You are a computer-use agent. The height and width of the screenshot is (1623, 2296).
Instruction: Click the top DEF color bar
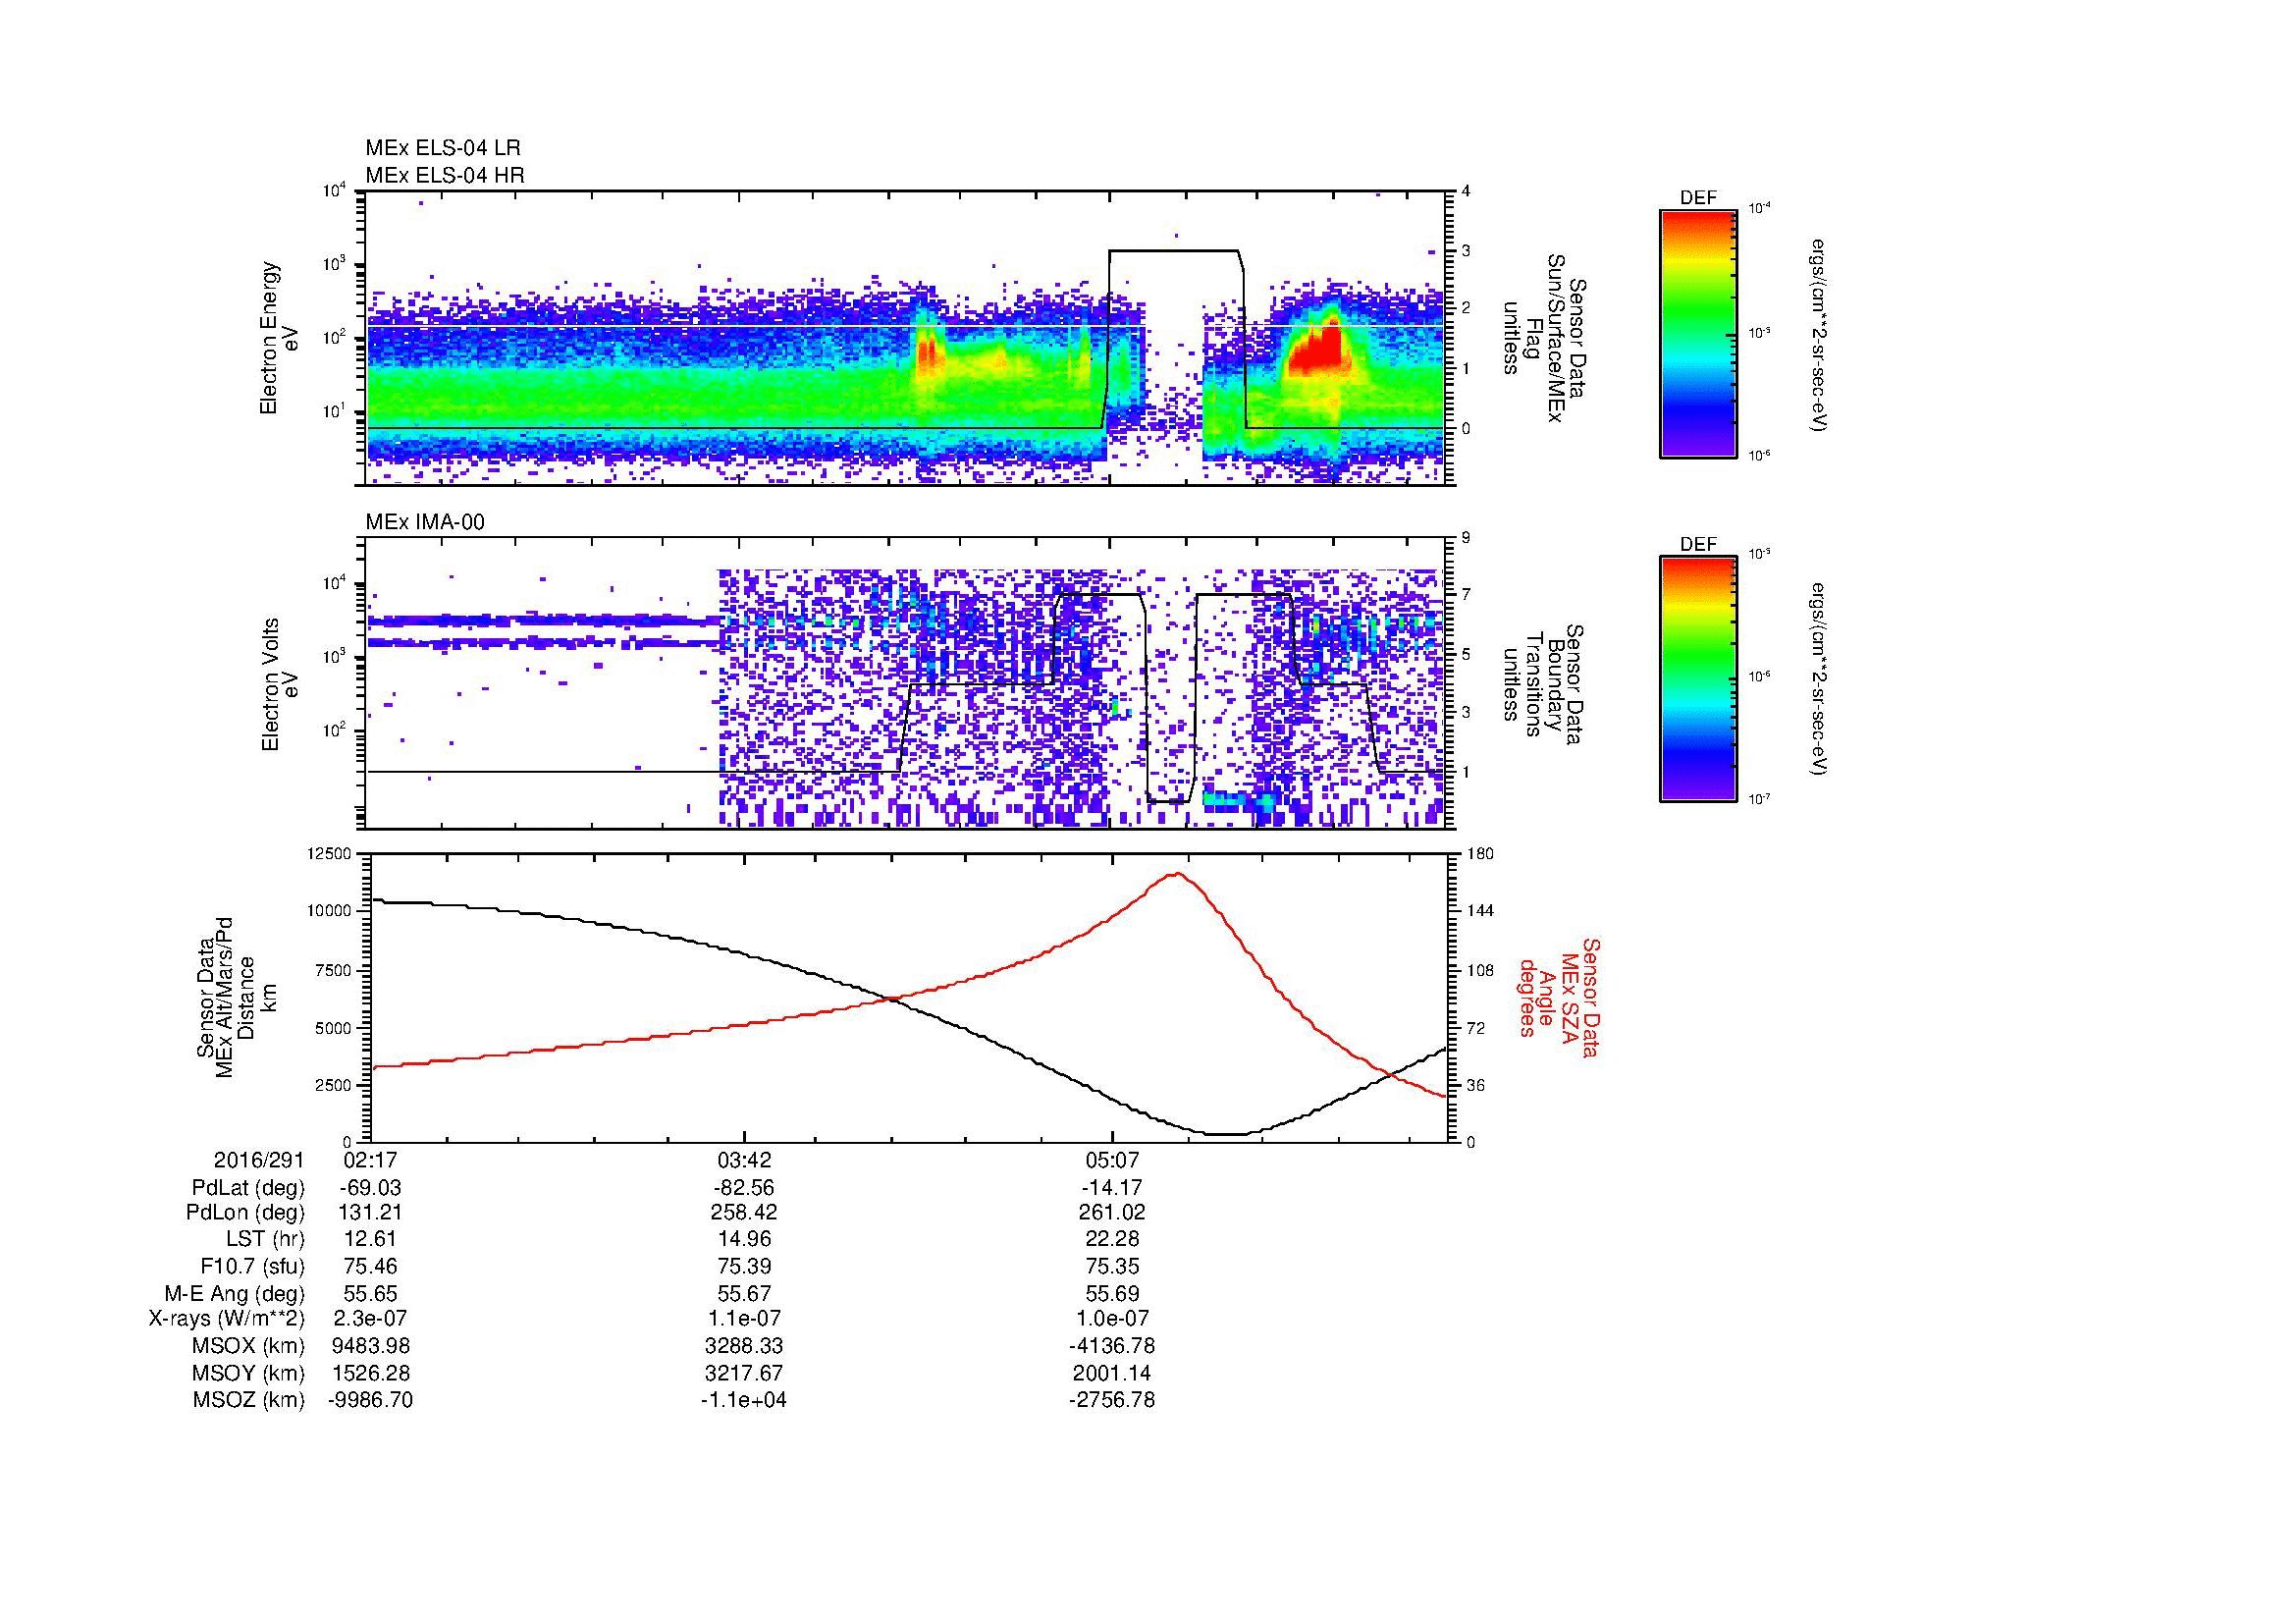(1698, 333)
